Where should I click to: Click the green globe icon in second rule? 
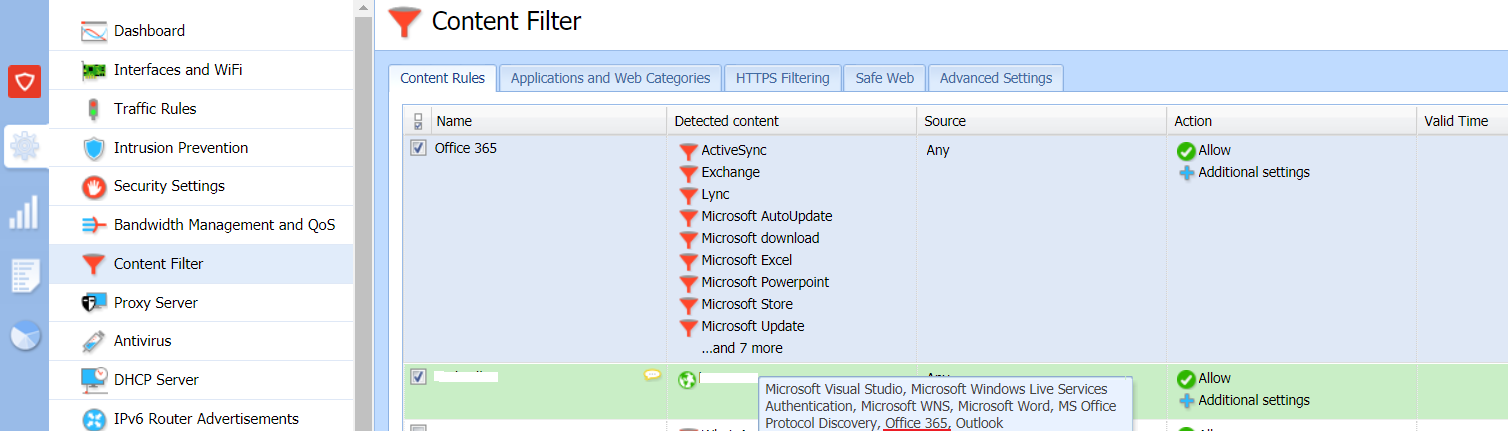click(687, 380)
